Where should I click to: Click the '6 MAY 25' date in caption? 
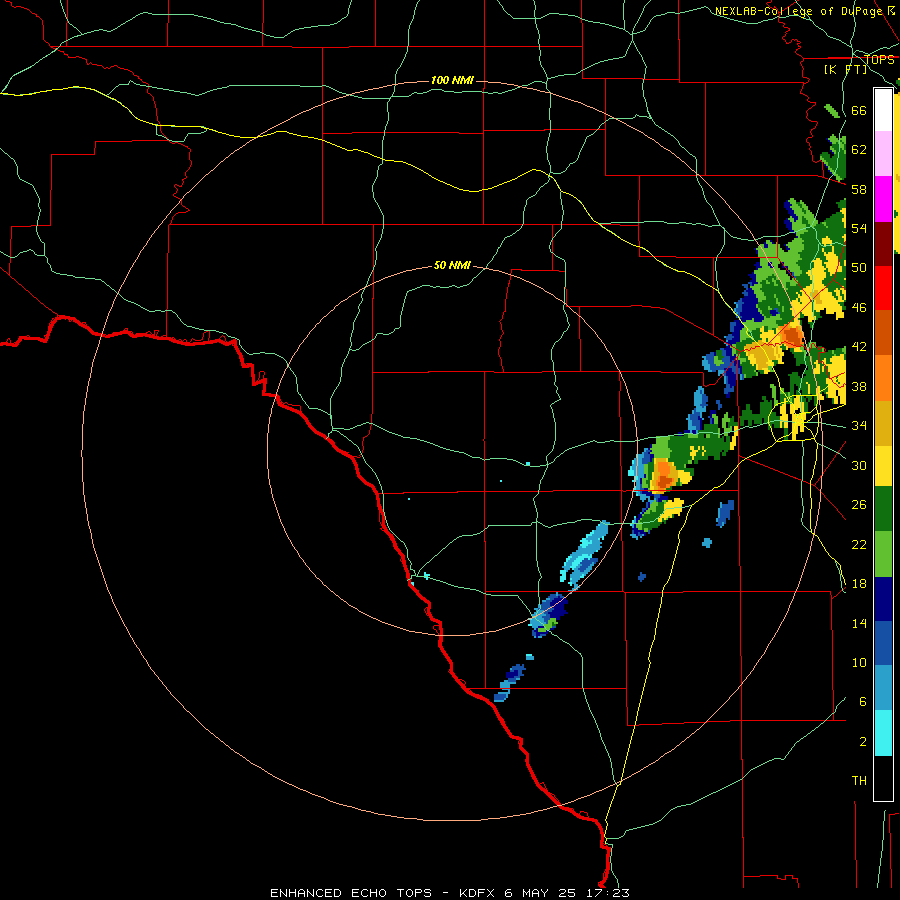(542, 893)
